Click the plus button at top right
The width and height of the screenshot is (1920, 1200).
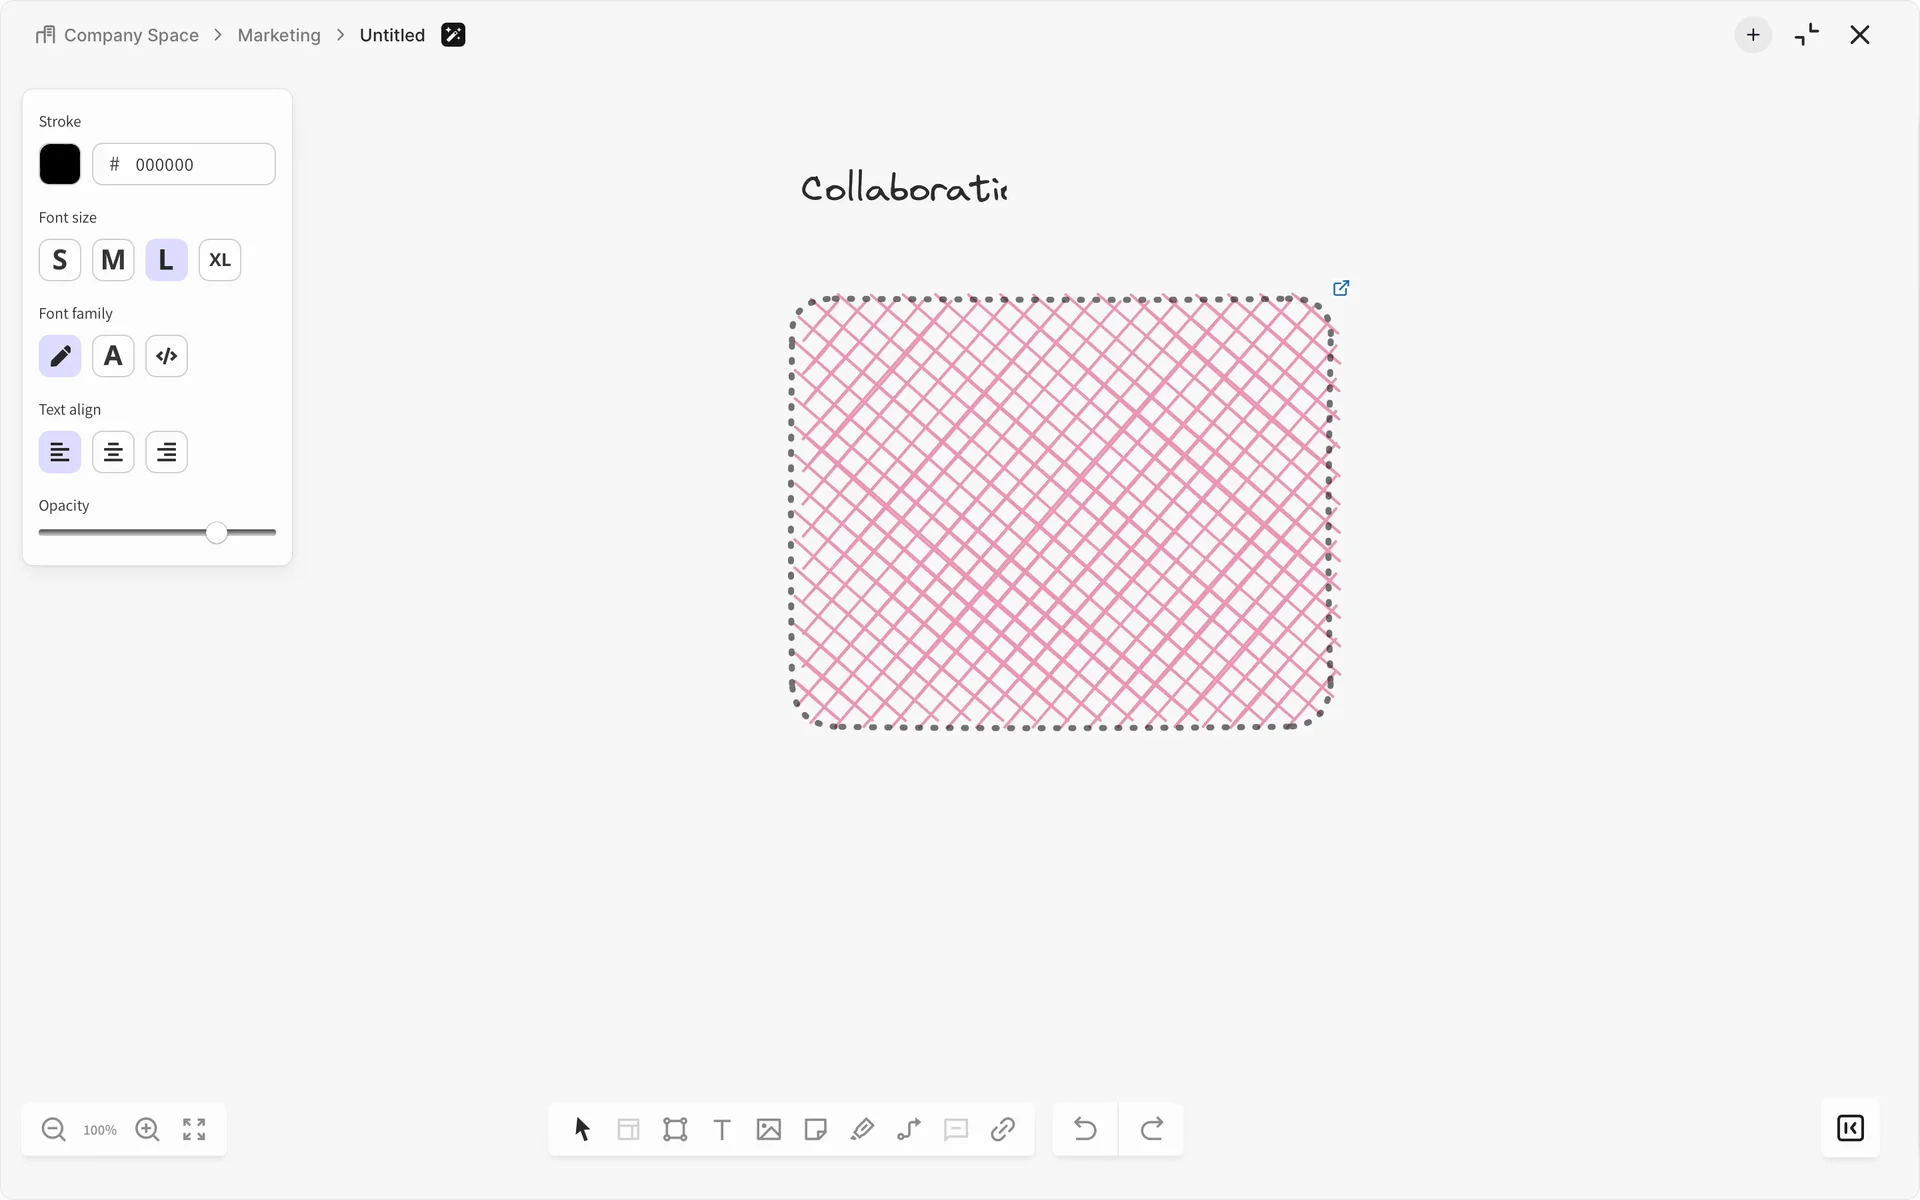(1753, 35)
